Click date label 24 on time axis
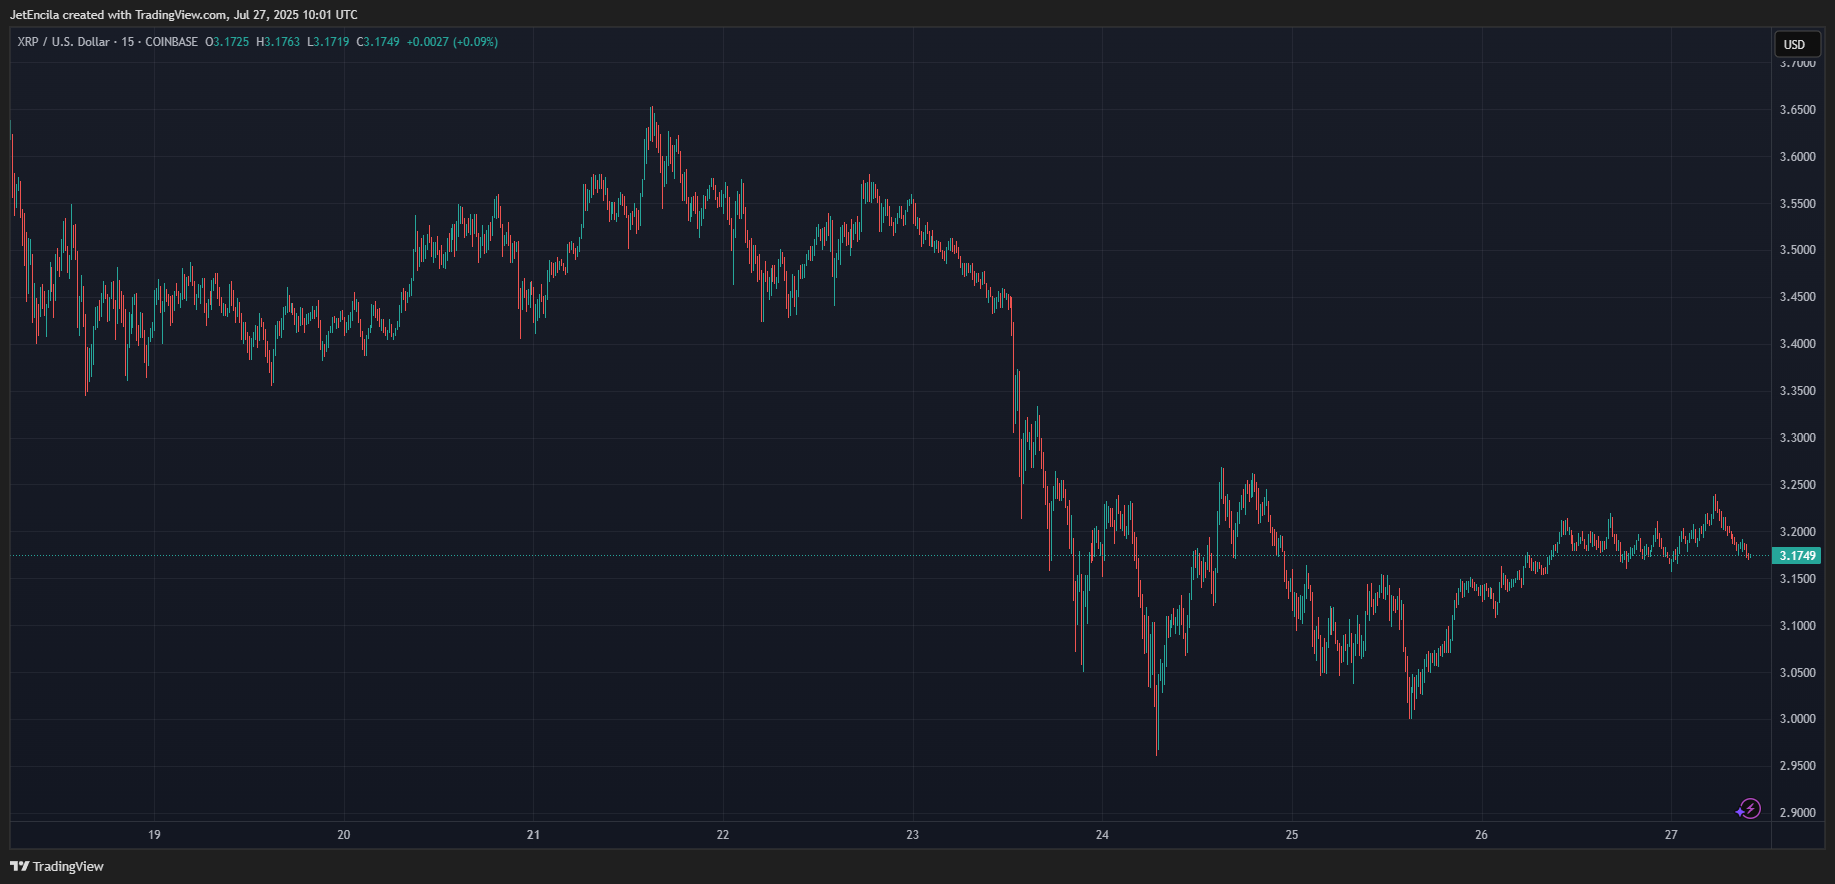 click(x=1102, y=835)
